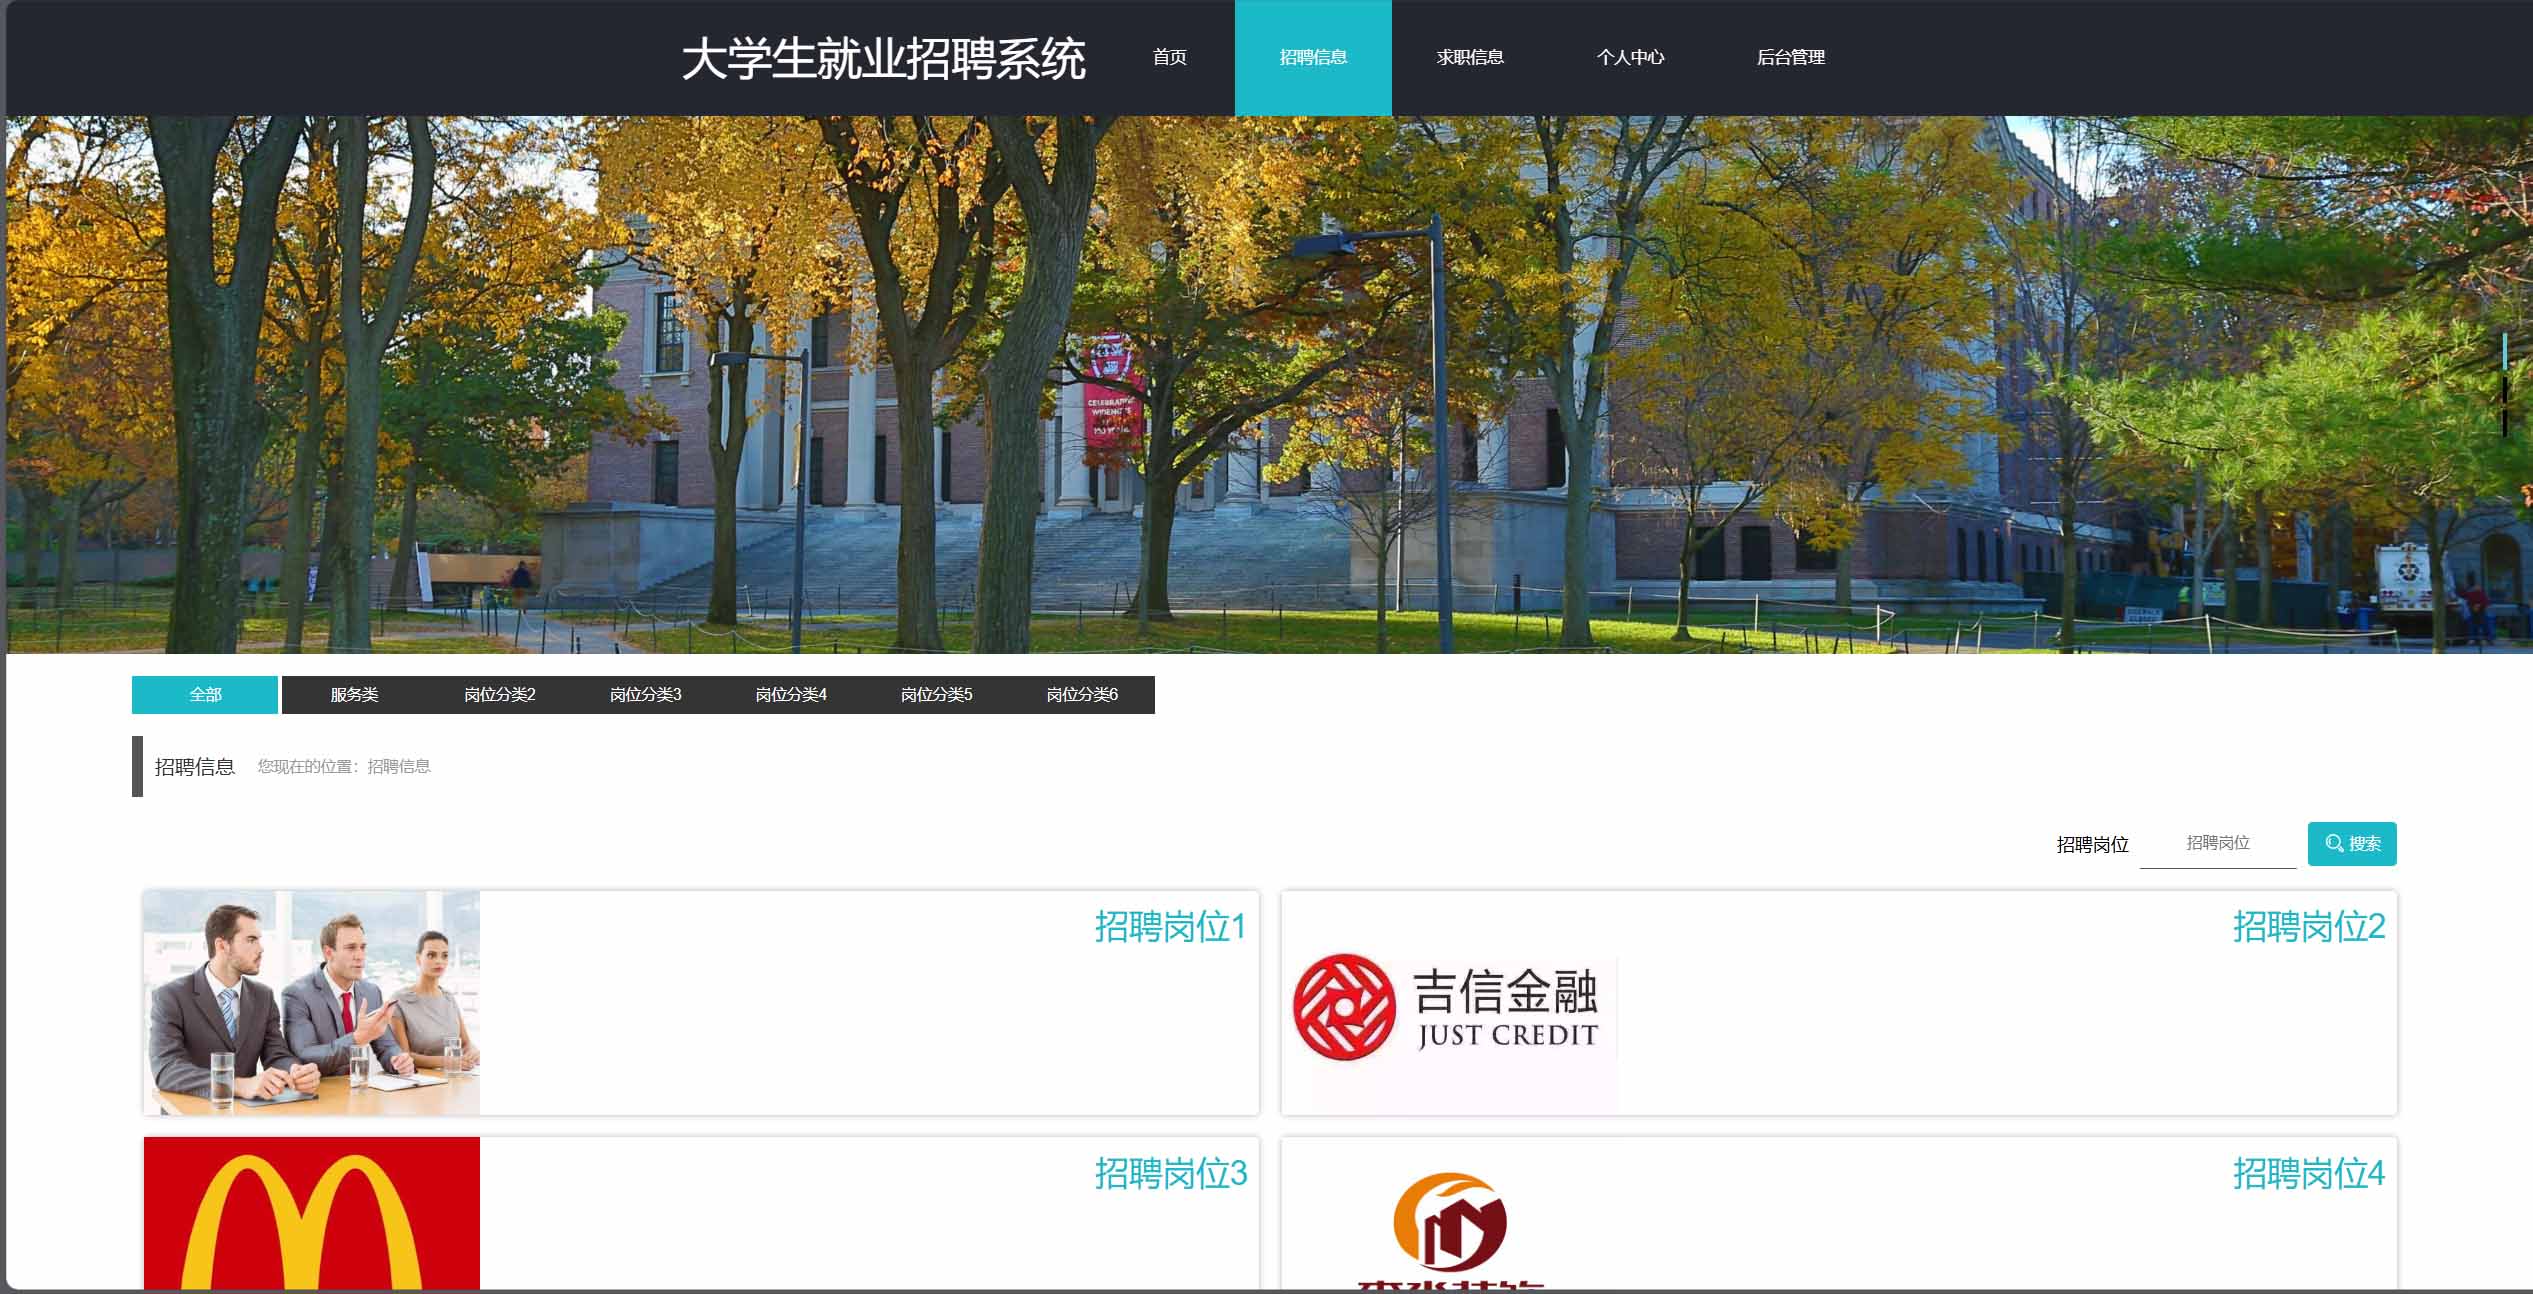Open the 招聘岗位1 job title link
This screenshot has width=2533, height=1294.
click(x=1170, y=926)
